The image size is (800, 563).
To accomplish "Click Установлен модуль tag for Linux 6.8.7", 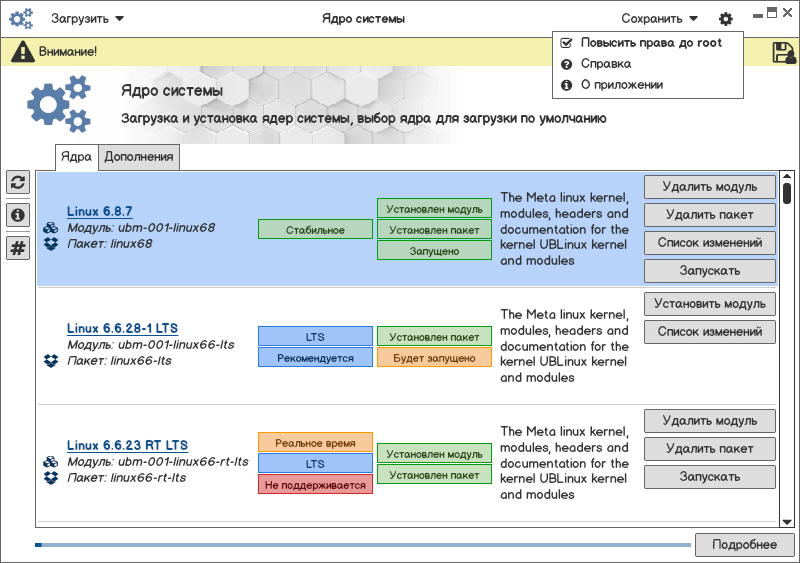I will pos(434,209).
